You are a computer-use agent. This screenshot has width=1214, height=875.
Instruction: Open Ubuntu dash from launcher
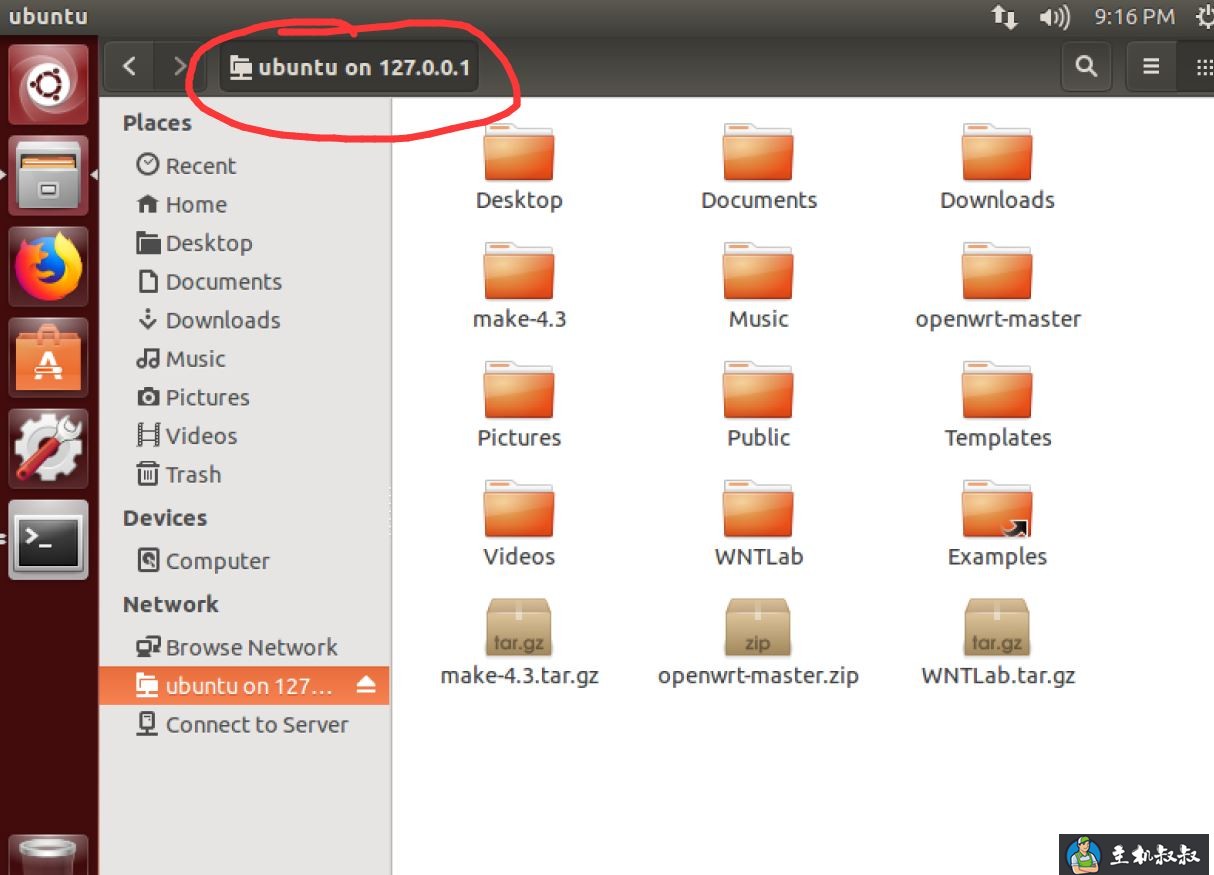[48, 85]
